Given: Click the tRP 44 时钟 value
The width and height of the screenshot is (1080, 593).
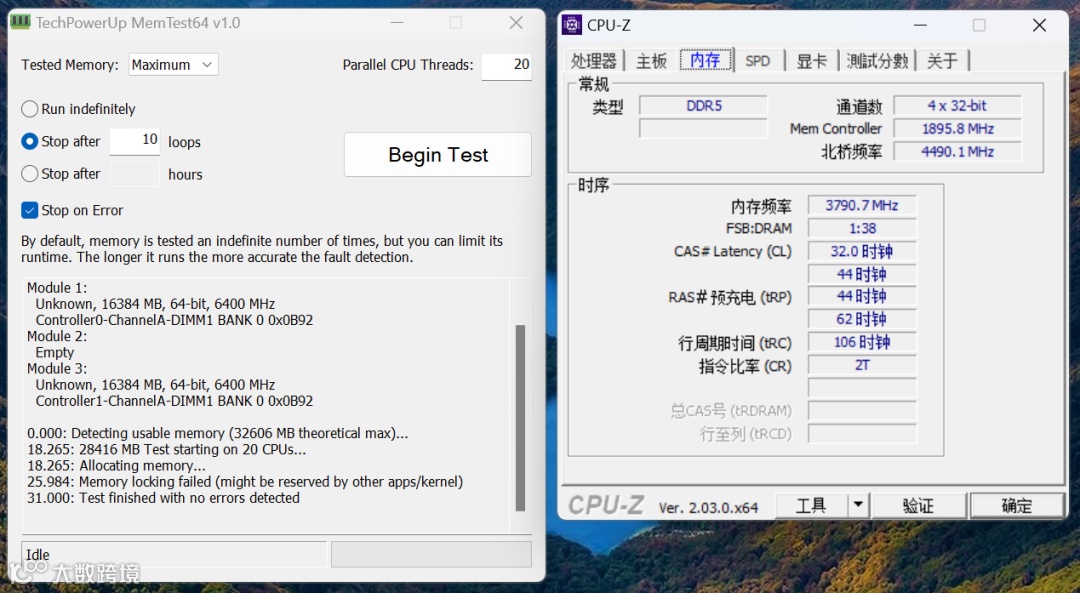Looking at the screenshot, I should point(862,296).
